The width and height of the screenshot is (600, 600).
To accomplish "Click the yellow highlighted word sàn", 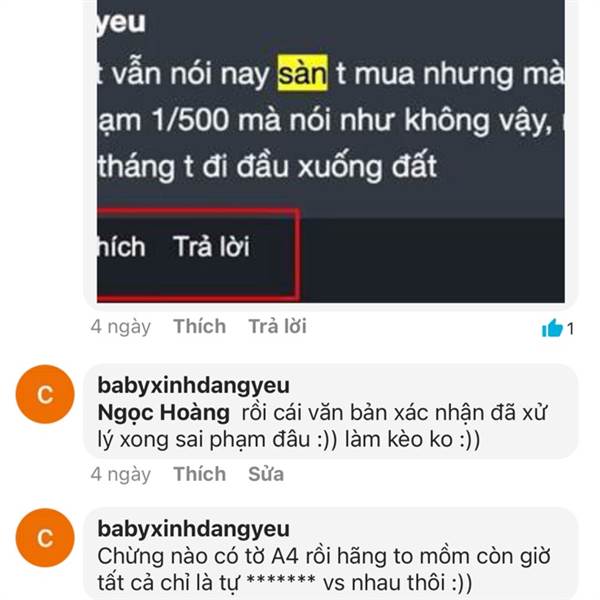I will 302,73.
